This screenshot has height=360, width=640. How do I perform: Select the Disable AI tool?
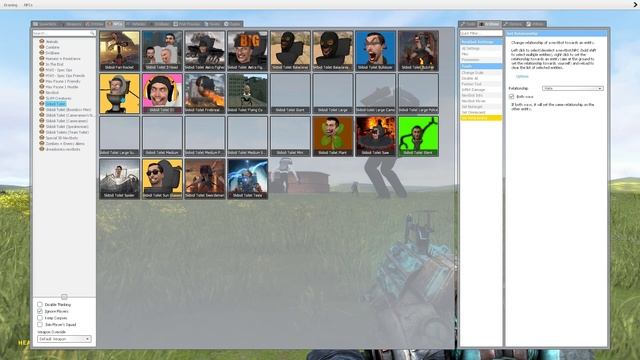481,78
